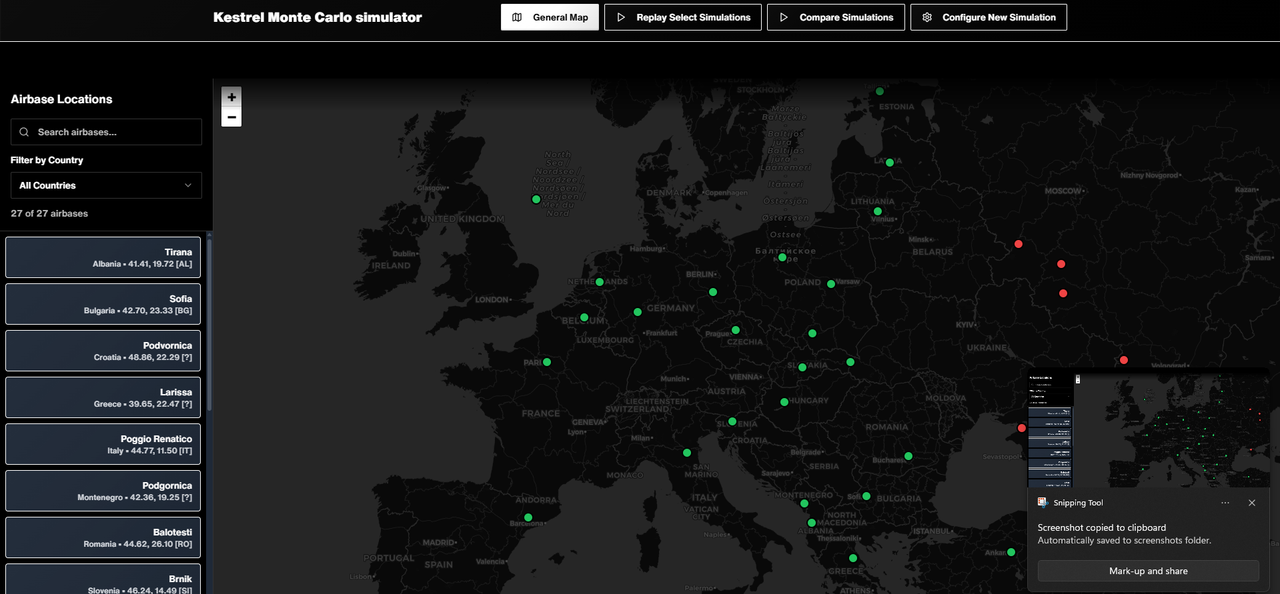Click the red marker closest to Moscow

[1019, 244]
